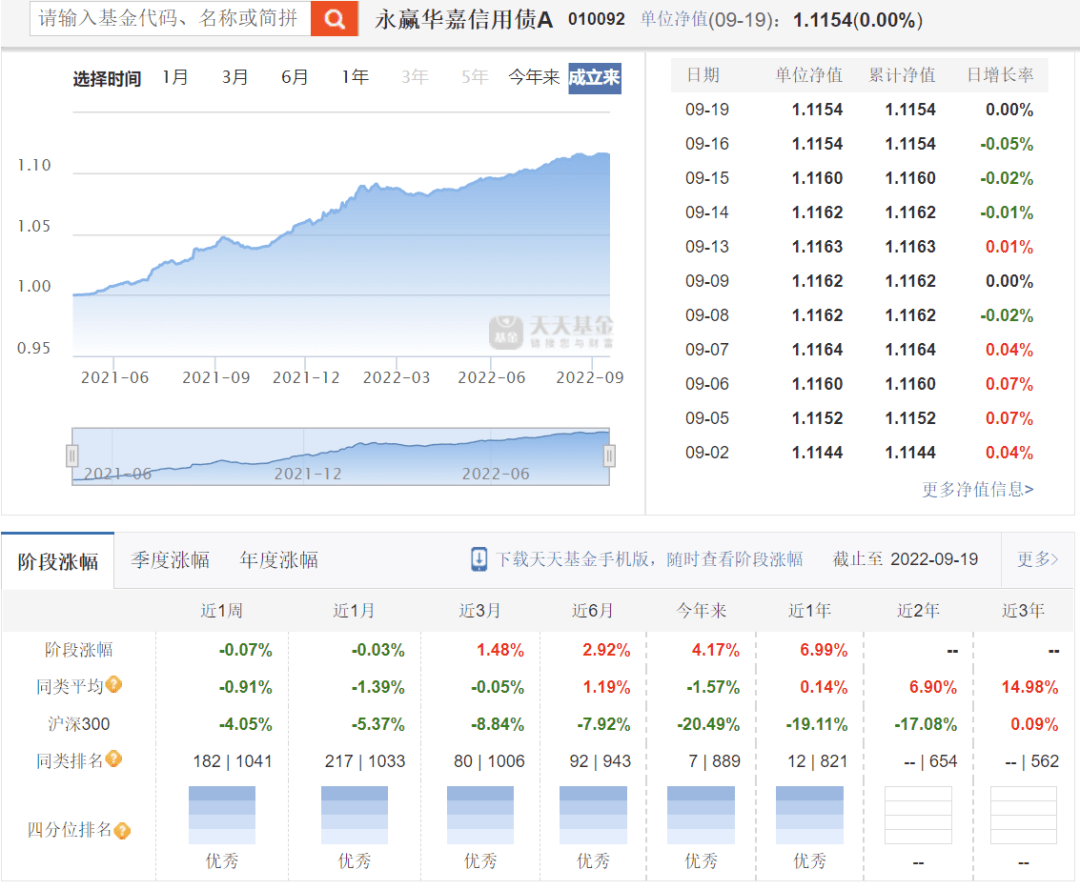Click the 14.98% 同类平均 value
Image resolution: width=1080 pixels, height=890 pixels.
click(x=1030, y=687)
